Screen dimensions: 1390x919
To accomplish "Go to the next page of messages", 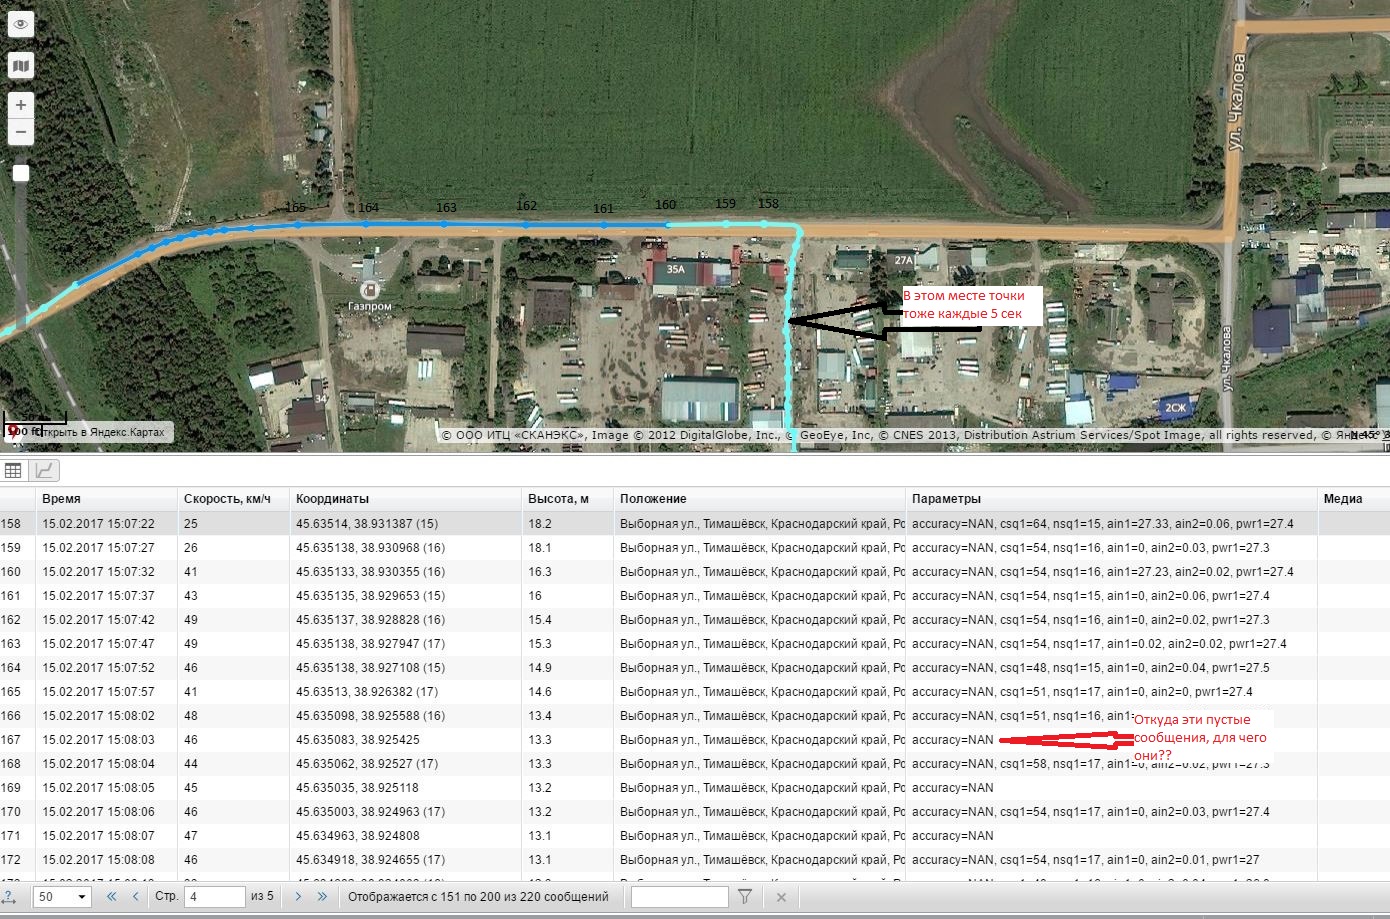I will point(298,897).
